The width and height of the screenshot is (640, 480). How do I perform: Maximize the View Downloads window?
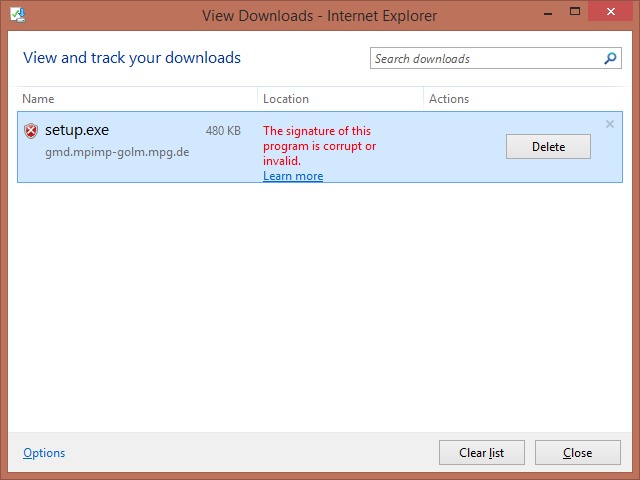click(575, 11)
